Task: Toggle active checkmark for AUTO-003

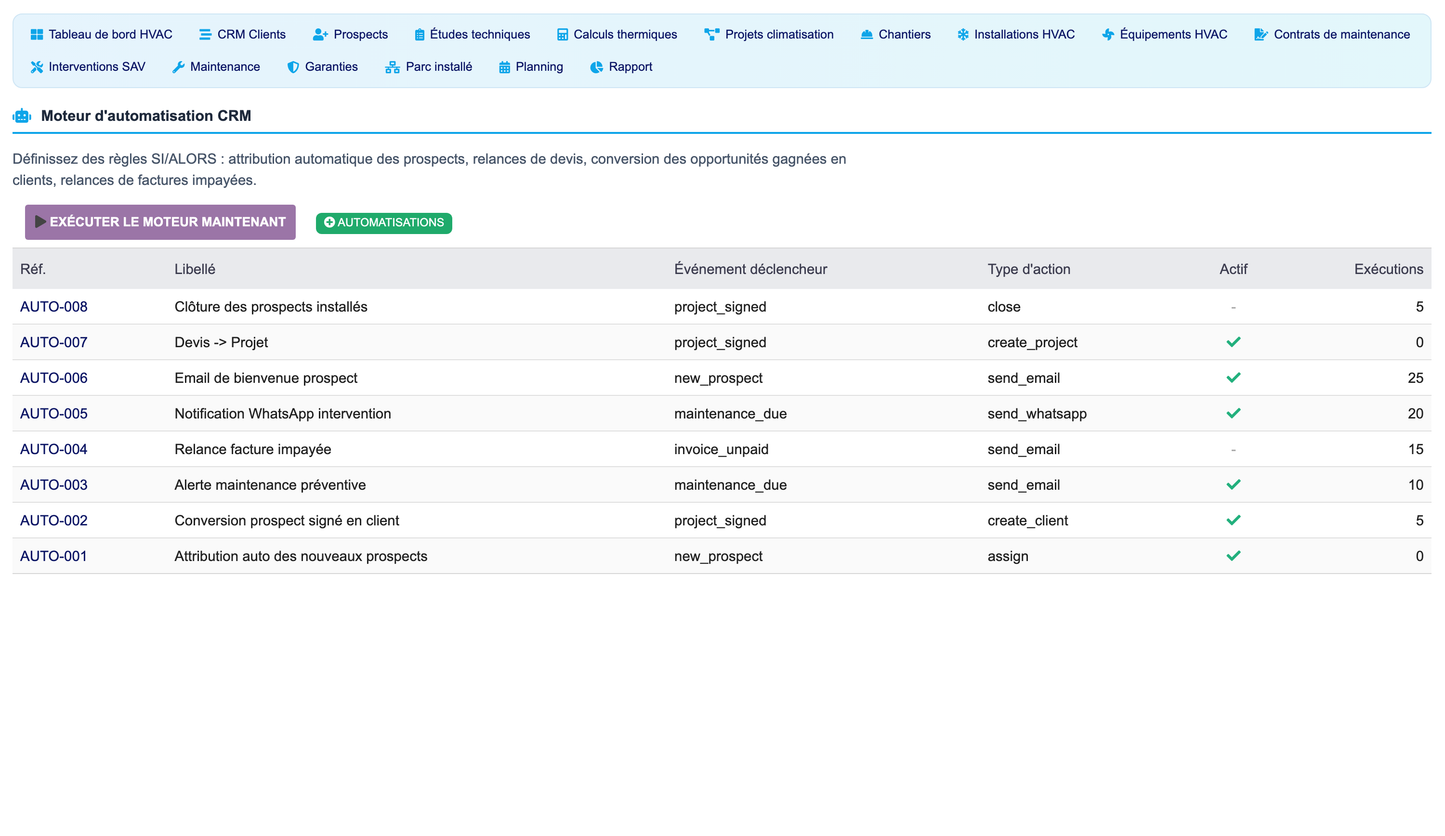Action: pos(1233,485)
